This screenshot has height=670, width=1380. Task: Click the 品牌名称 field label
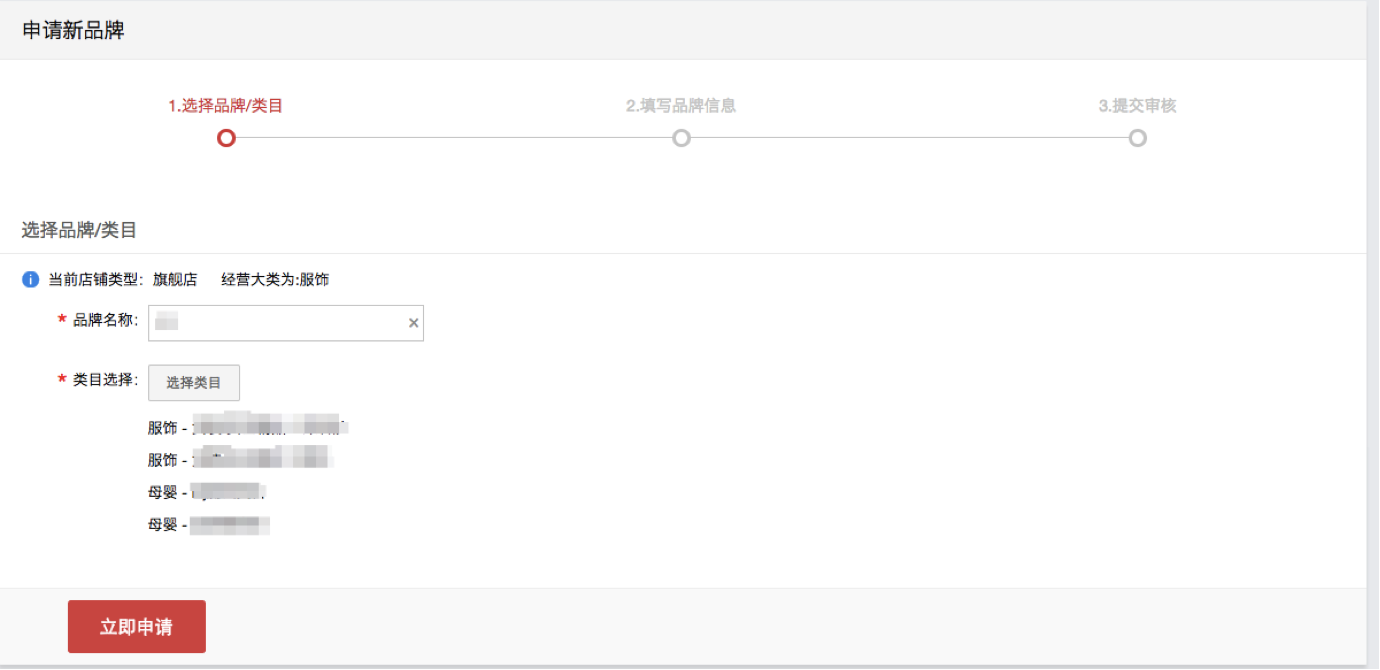click(105, 320)
